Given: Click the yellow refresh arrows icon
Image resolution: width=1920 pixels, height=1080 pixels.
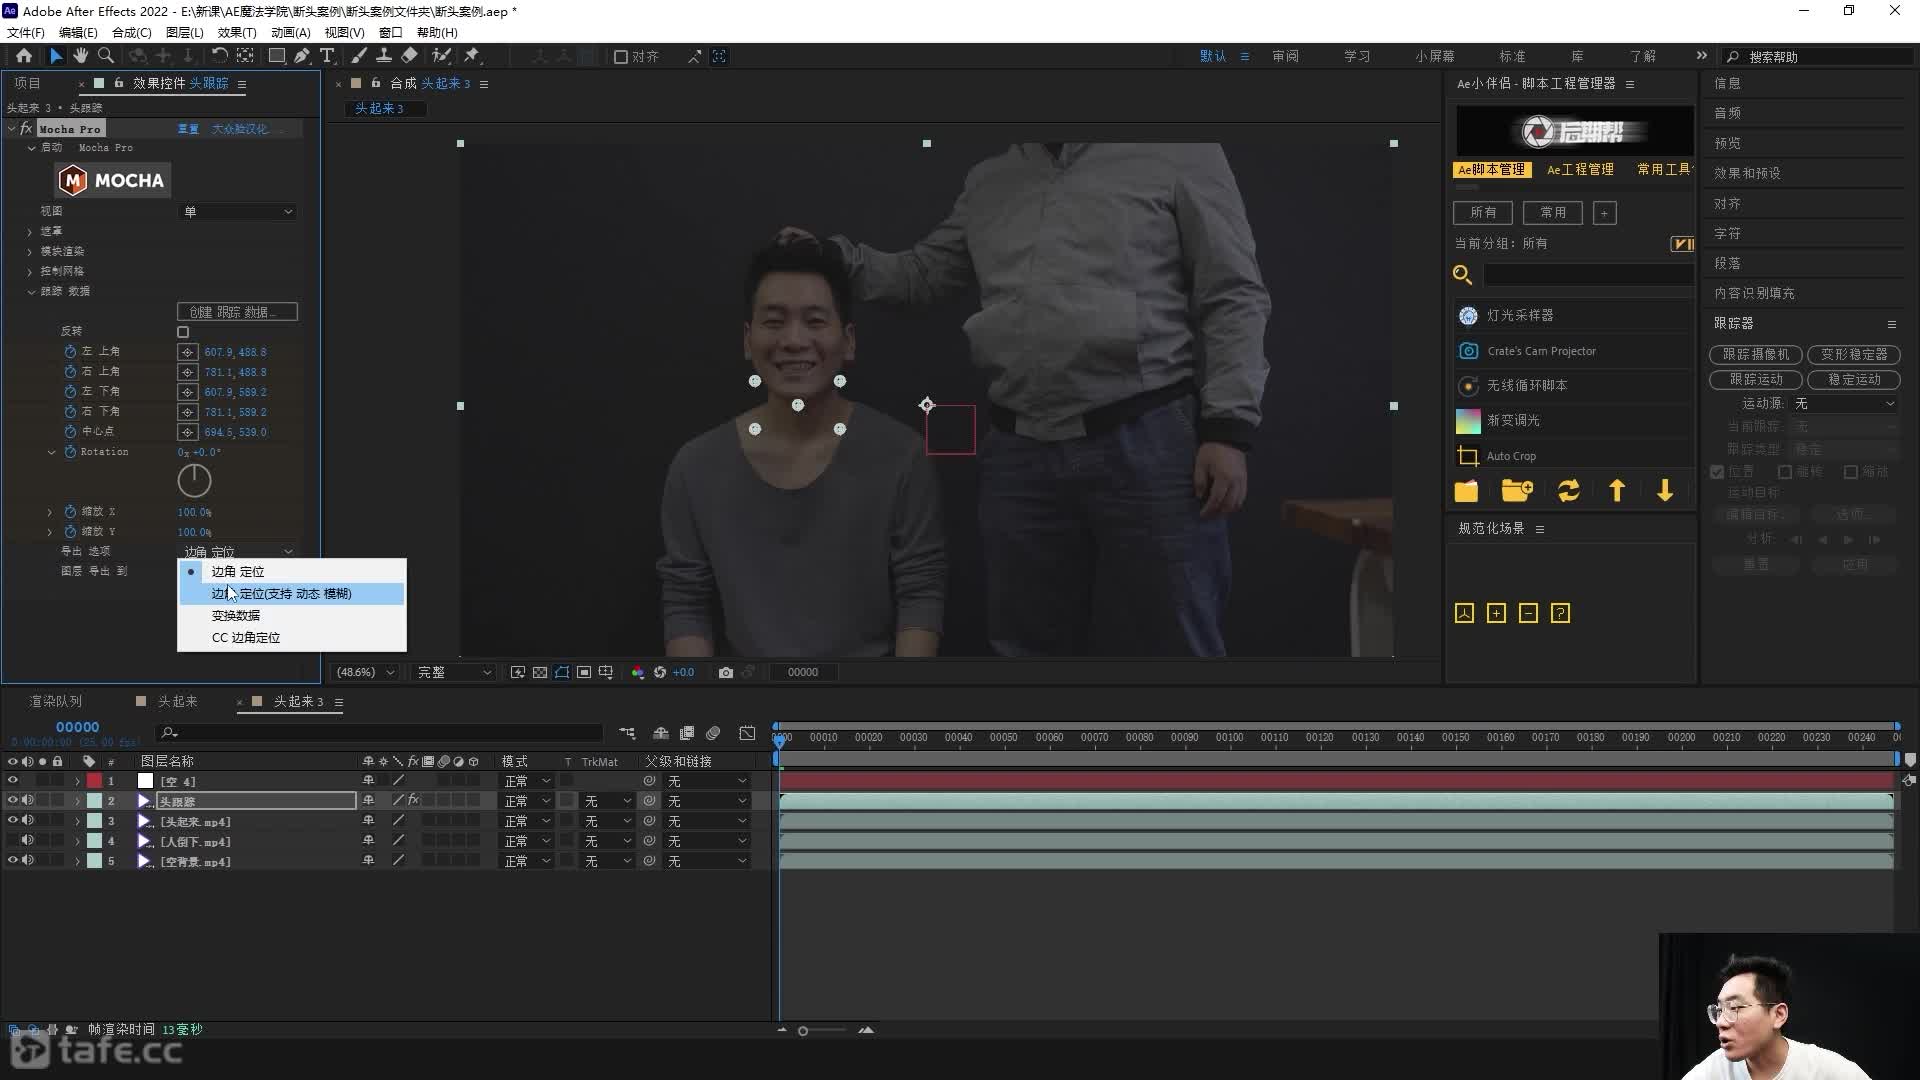Looking at the screenshot, I should tap(1569, 491).
